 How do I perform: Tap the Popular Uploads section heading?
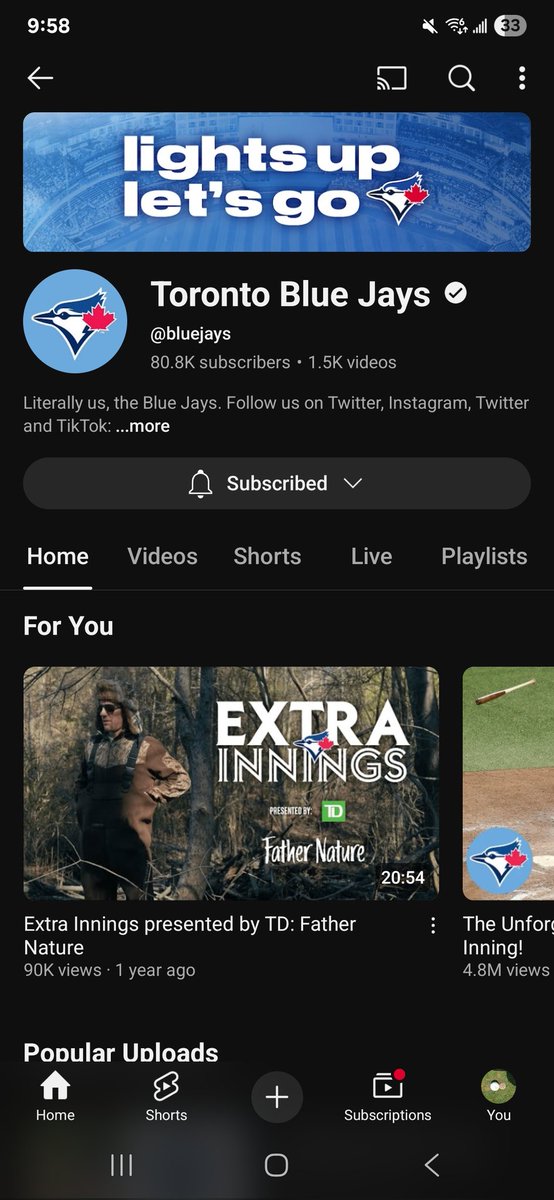coord(120,1052)
